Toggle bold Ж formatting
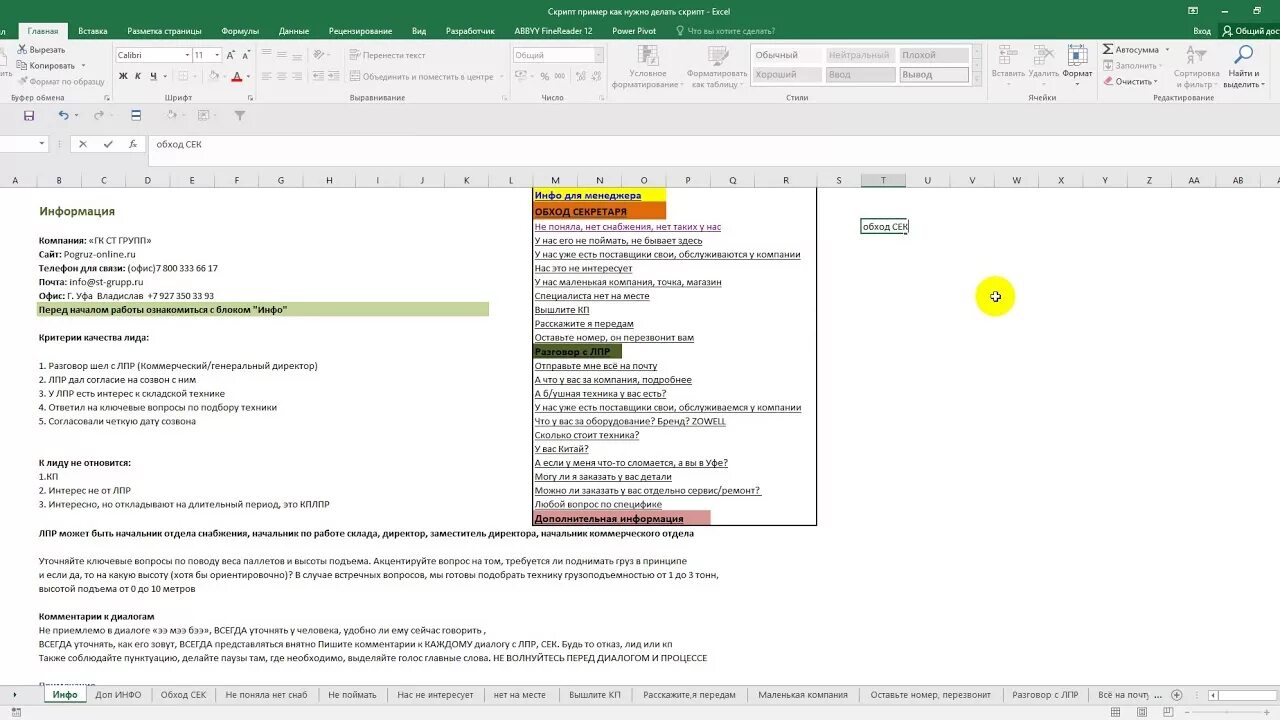The height and width of the screenshot is (720, 1280). [x=124, y=76]
